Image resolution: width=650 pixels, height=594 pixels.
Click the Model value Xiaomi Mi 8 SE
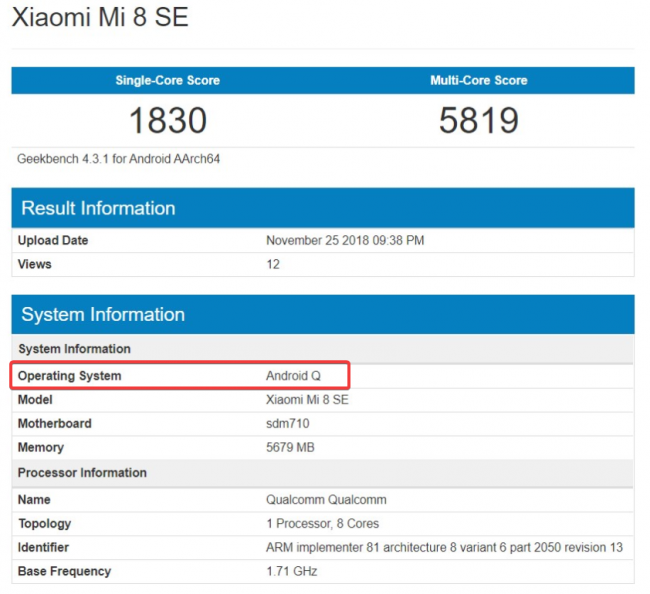click(x=307, y=400)
